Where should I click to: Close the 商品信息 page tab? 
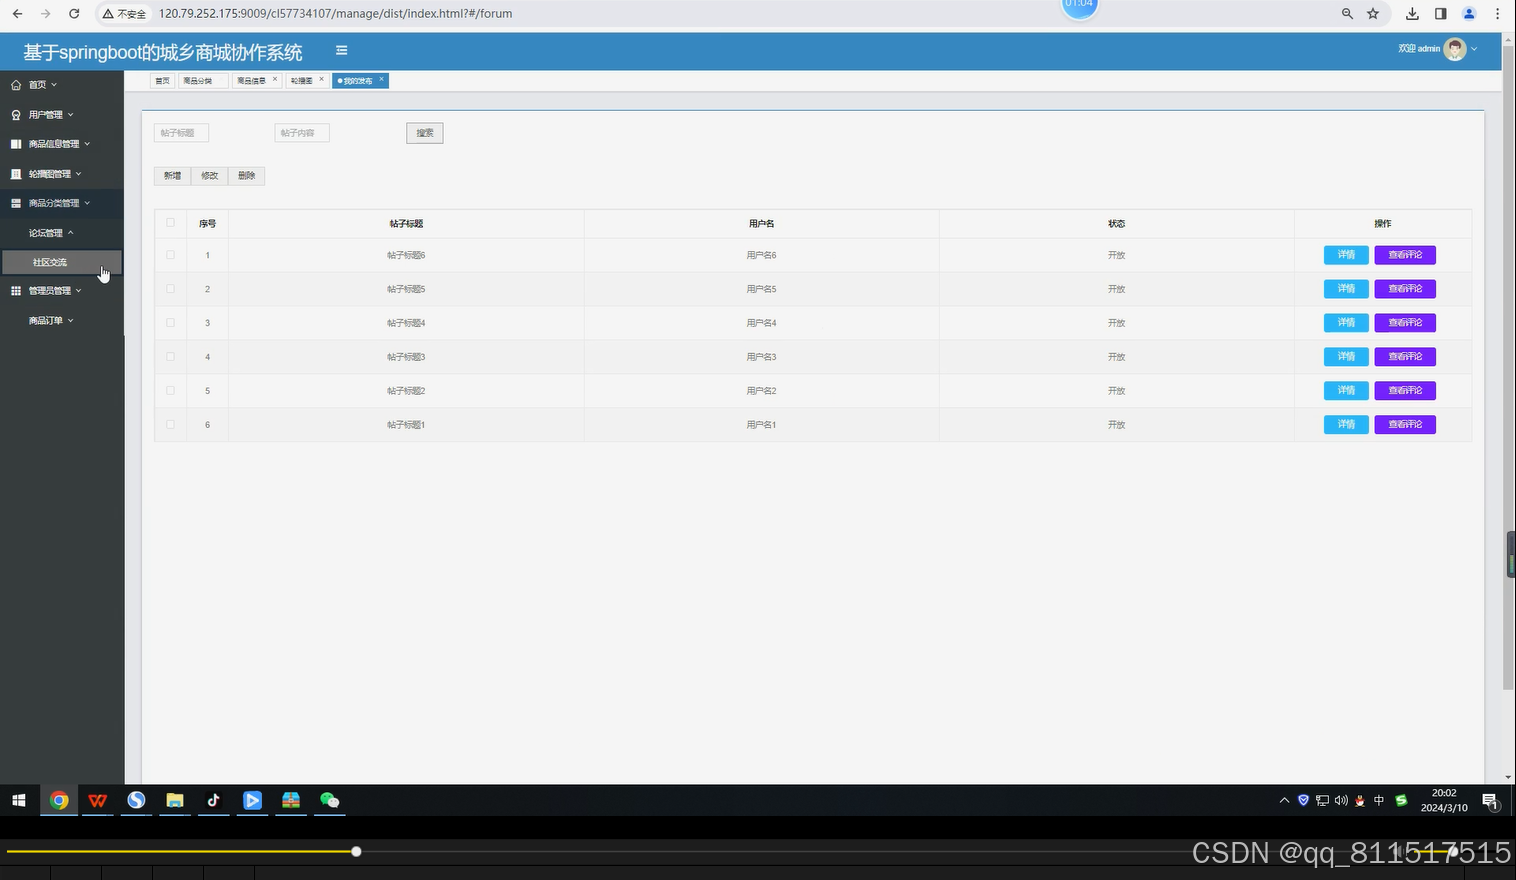pos(275,80)
